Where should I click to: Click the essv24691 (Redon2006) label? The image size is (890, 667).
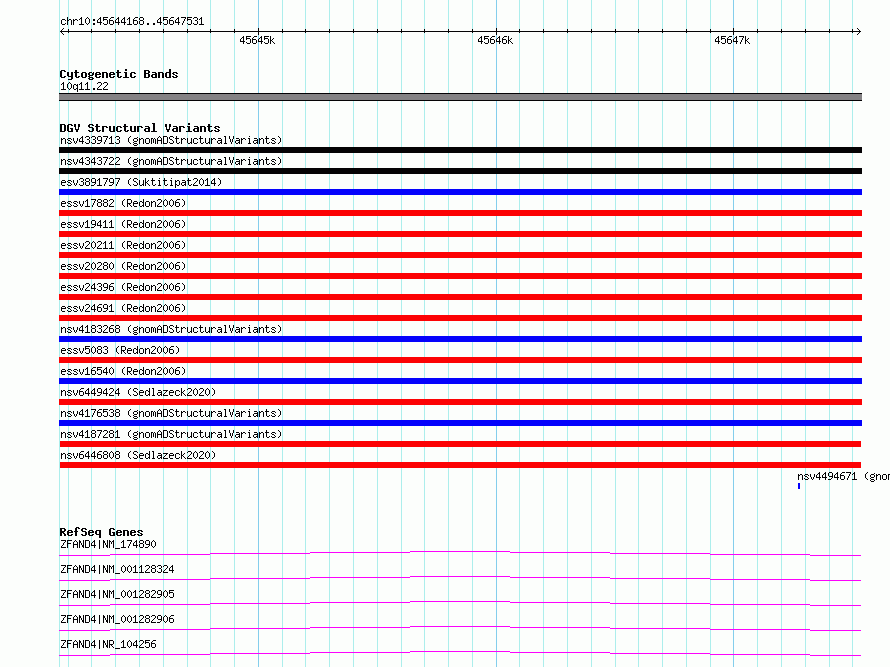(x=123, y=308)
